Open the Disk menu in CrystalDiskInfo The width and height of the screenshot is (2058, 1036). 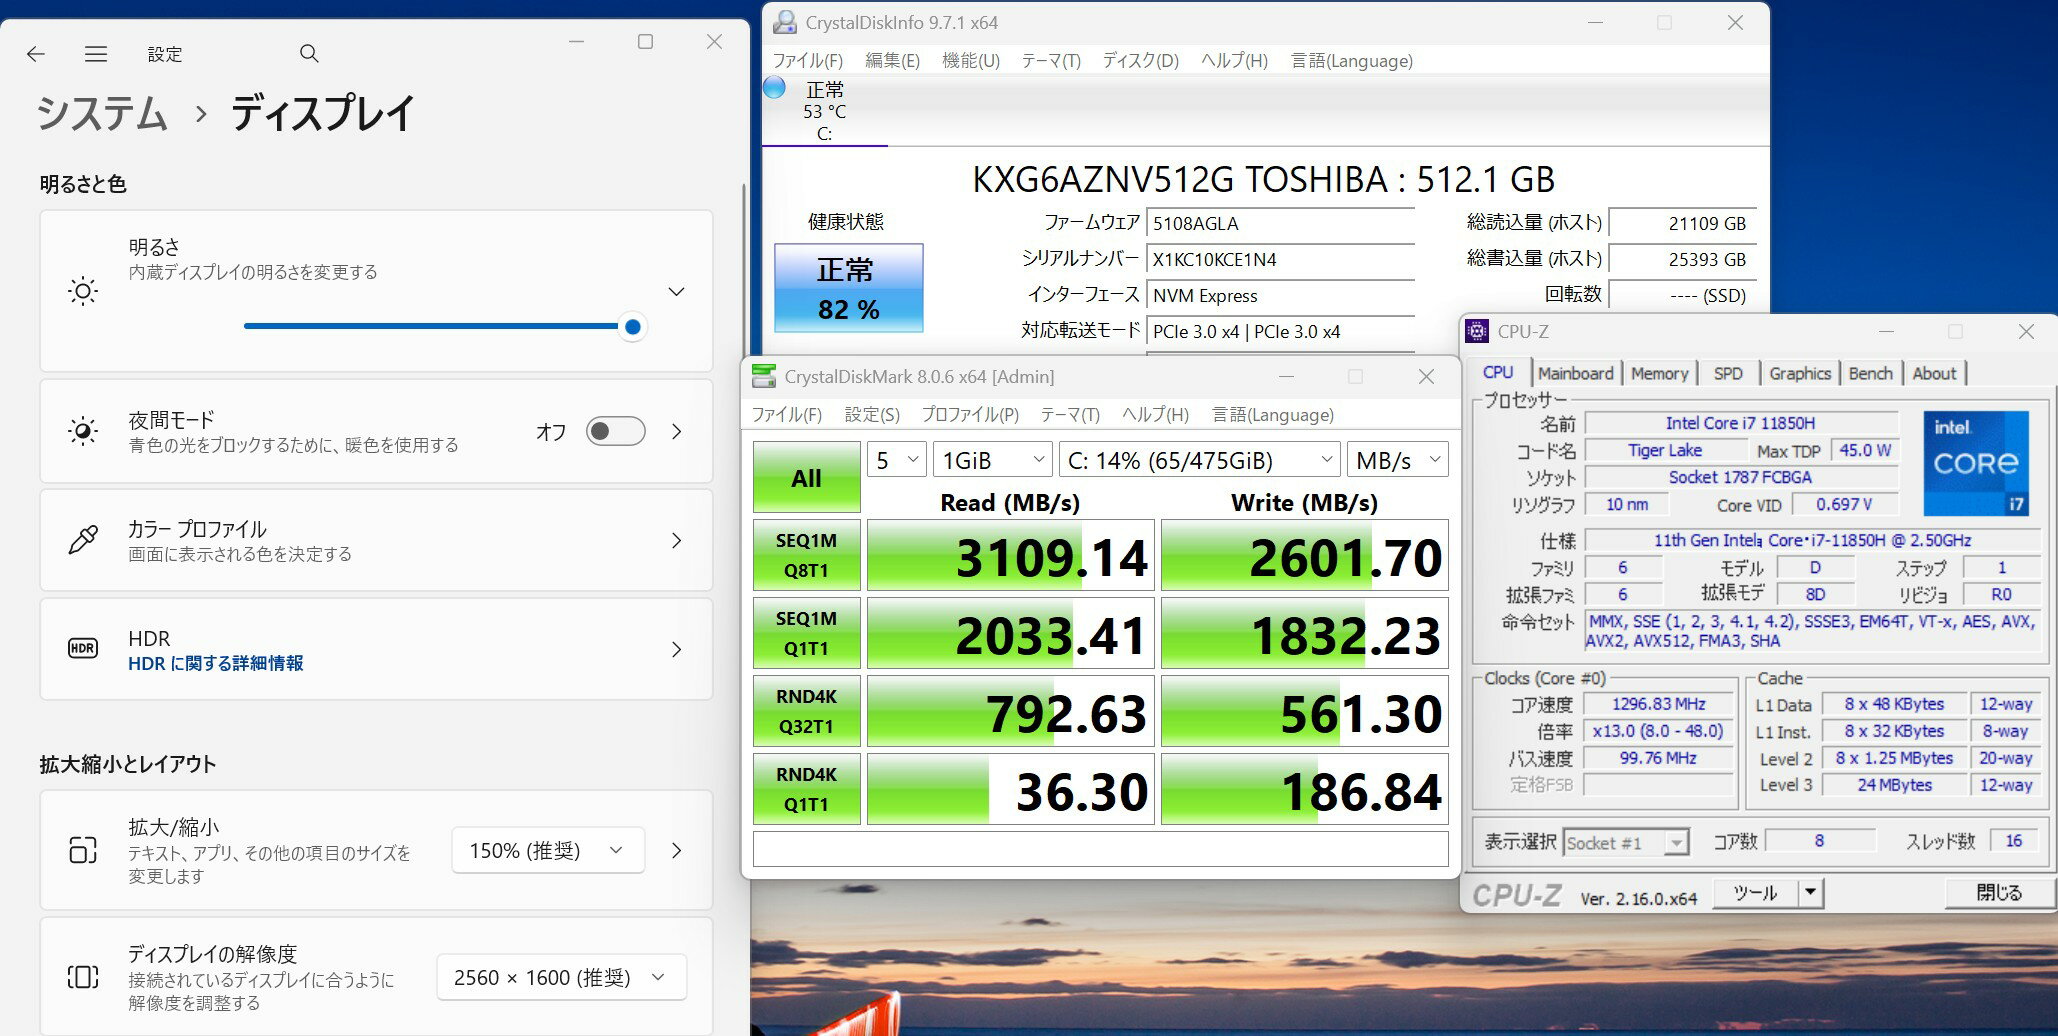(1140, 61)
